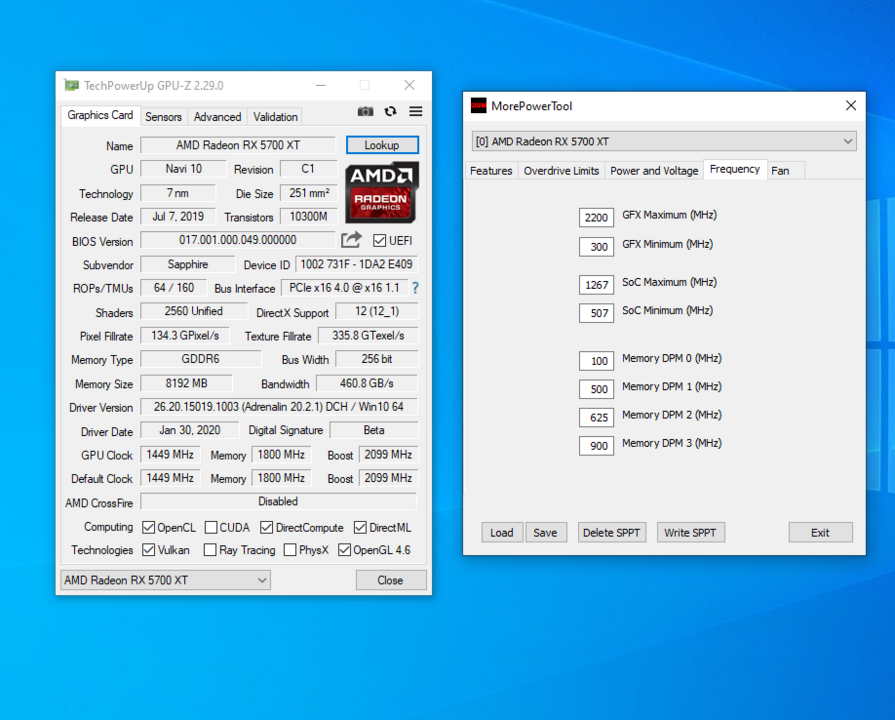Click the SoC Maximum value field

[x=596, y=285]
